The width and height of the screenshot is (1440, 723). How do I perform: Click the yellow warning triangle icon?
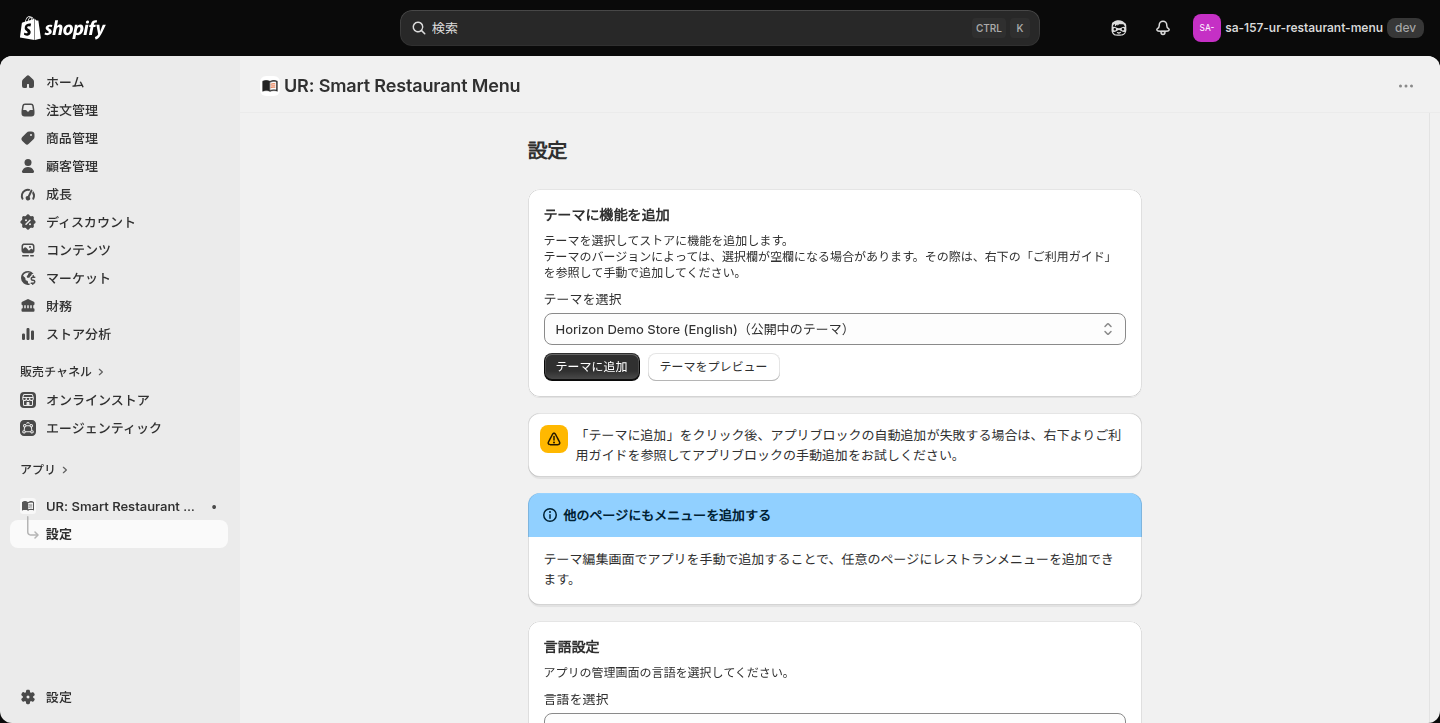tap(554, 439)
